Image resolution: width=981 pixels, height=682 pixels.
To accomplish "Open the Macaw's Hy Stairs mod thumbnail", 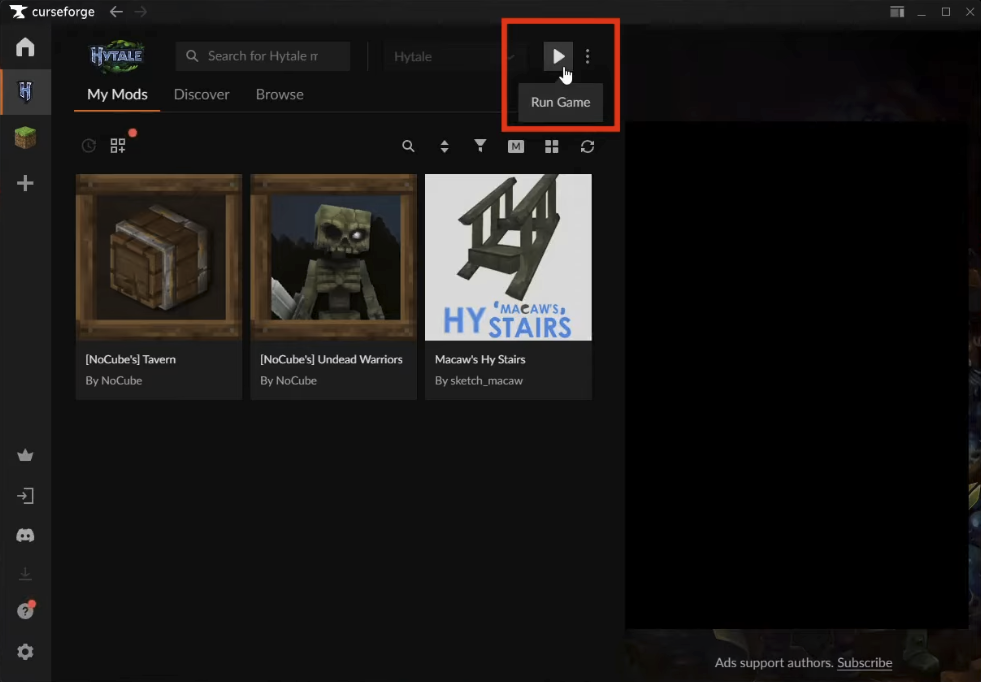I will (x=508, y=257).
